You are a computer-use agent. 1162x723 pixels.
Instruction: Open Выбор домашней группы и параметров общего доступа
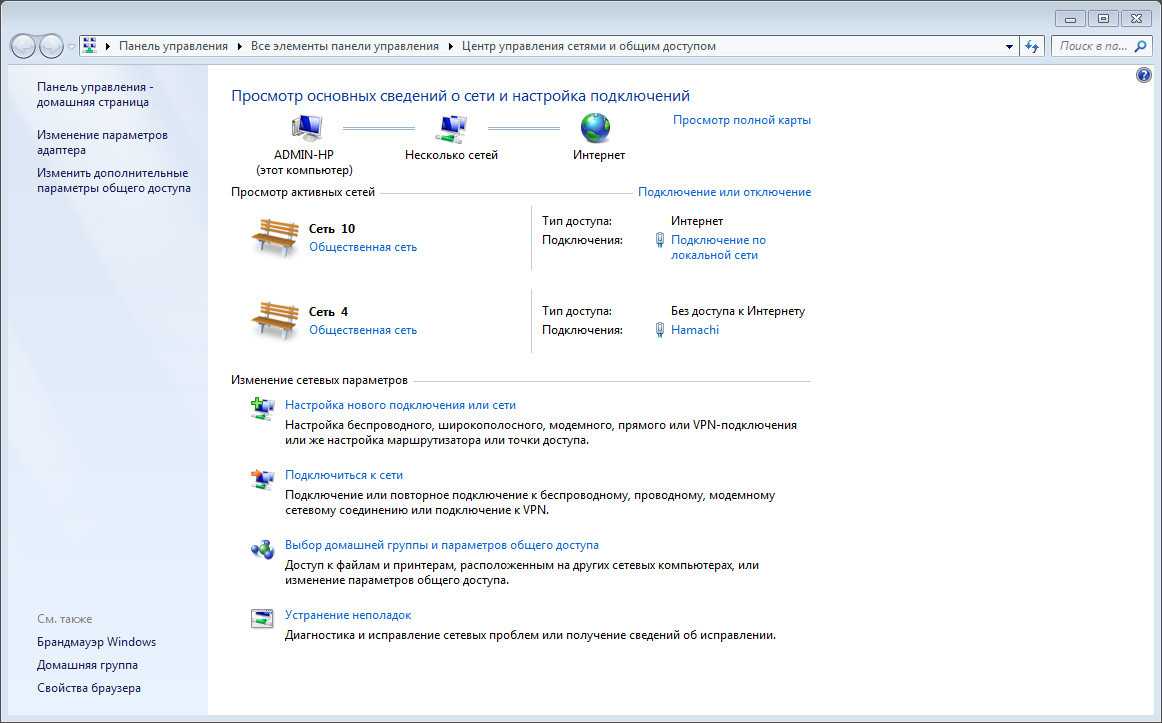pyautogui.click(x=442, y=545)
